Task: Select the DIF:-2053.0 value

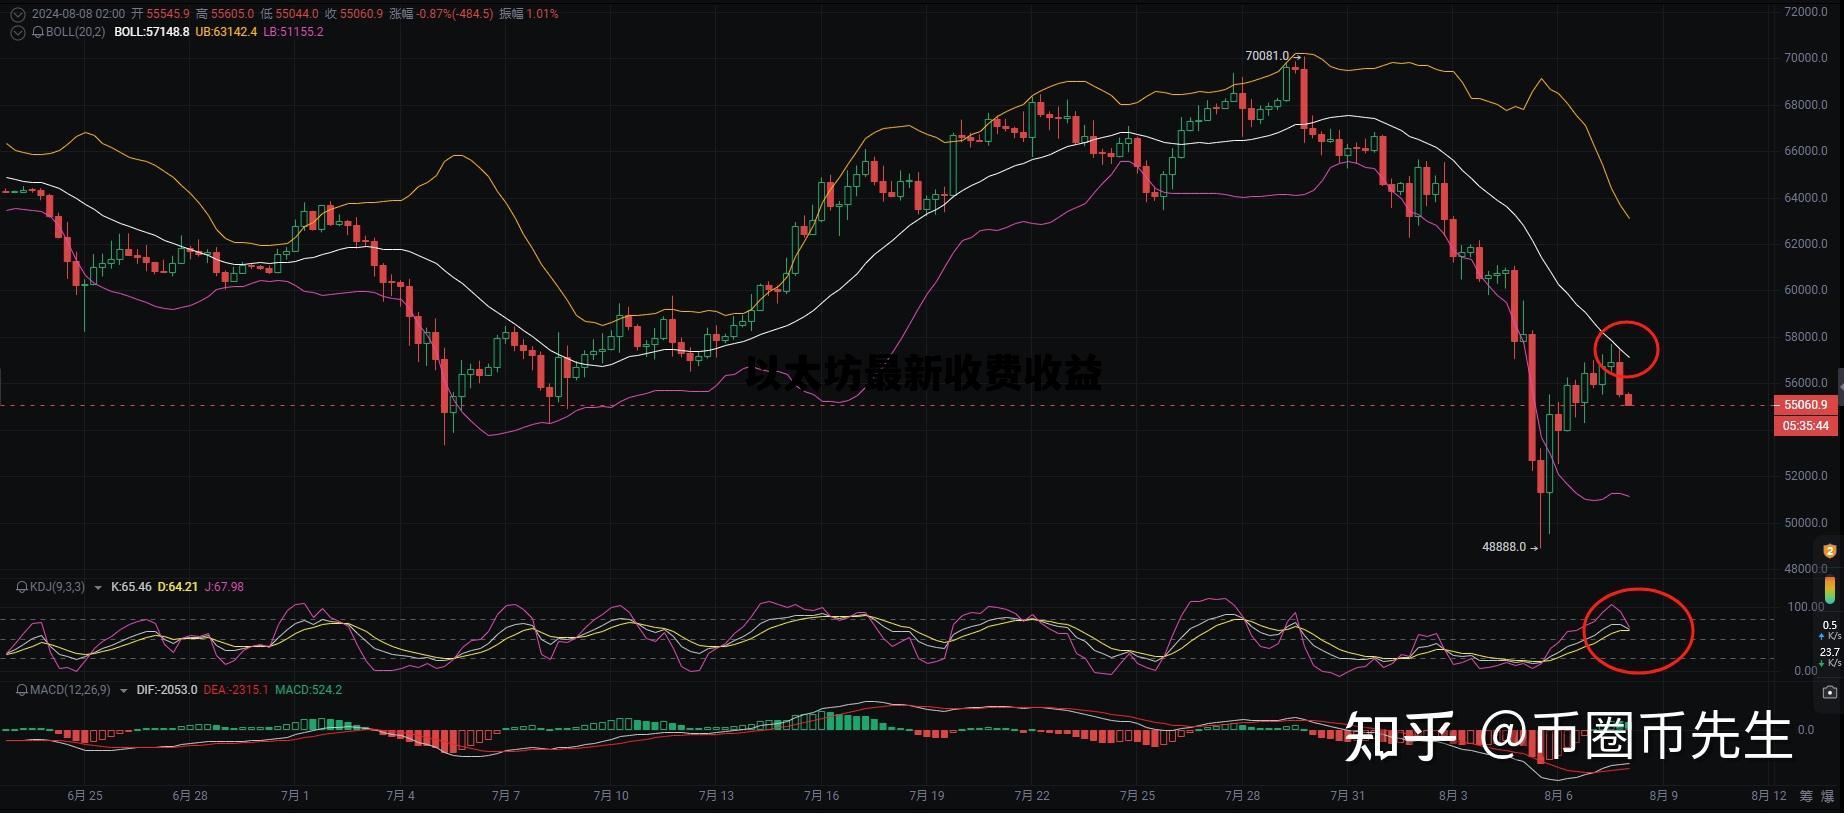Action: click(167, 690)
